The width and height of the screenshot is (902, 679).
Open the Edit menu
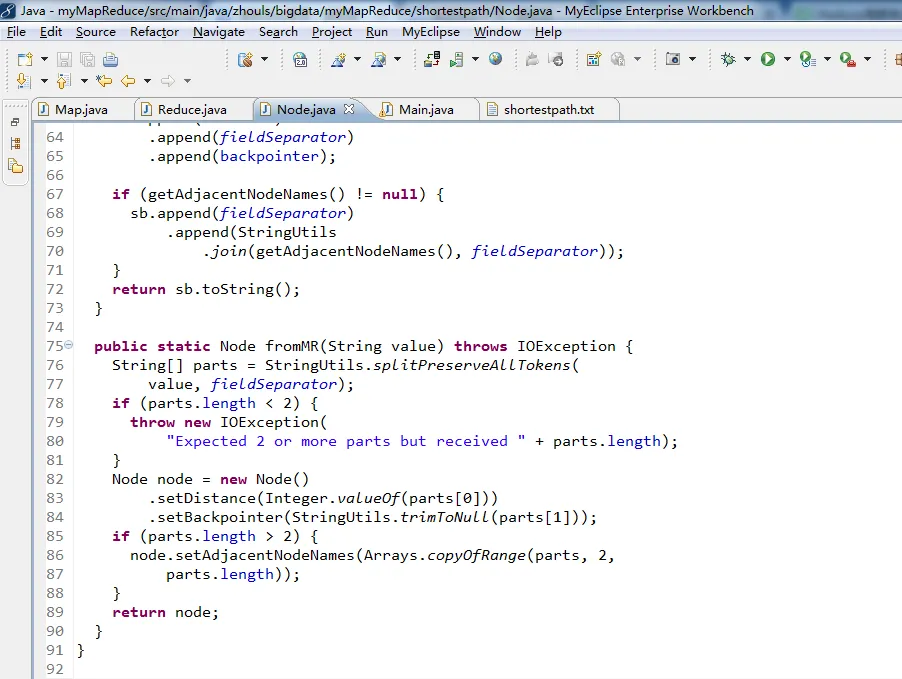tap(51, 32)
